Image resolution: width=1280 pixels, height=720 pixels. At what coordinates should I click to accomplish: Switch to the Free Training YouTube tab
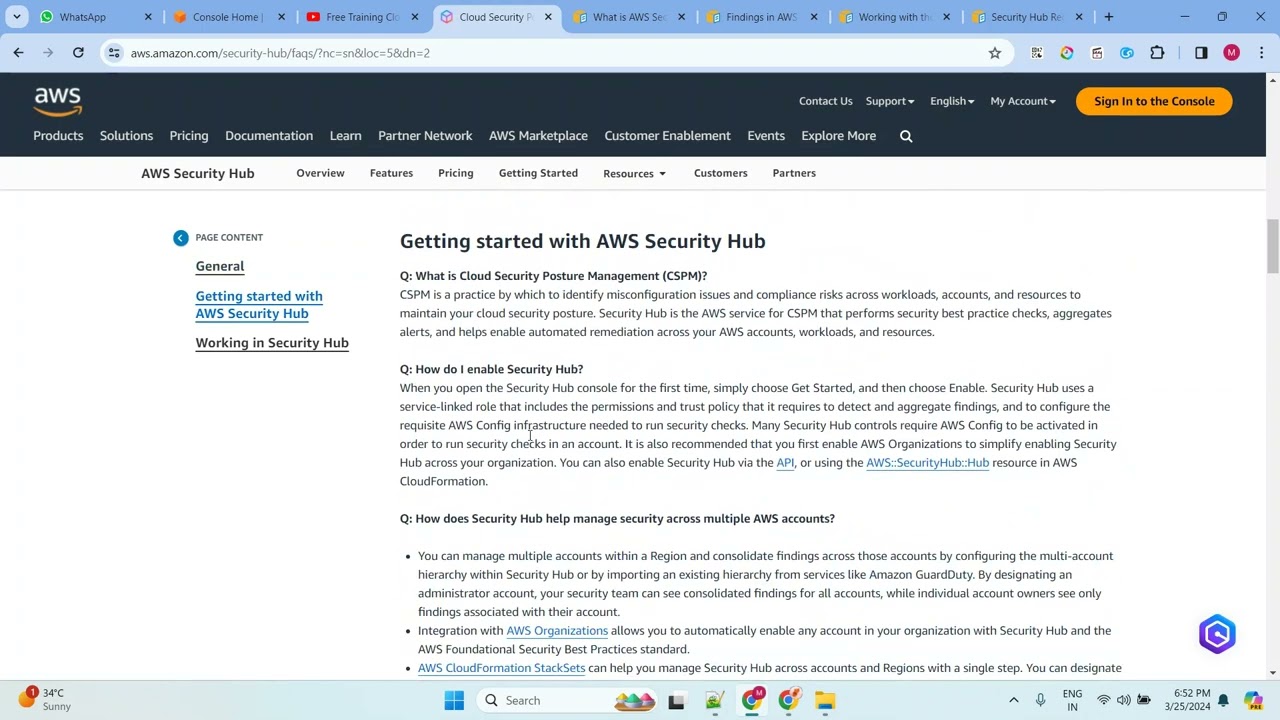(x=362, y=17)
